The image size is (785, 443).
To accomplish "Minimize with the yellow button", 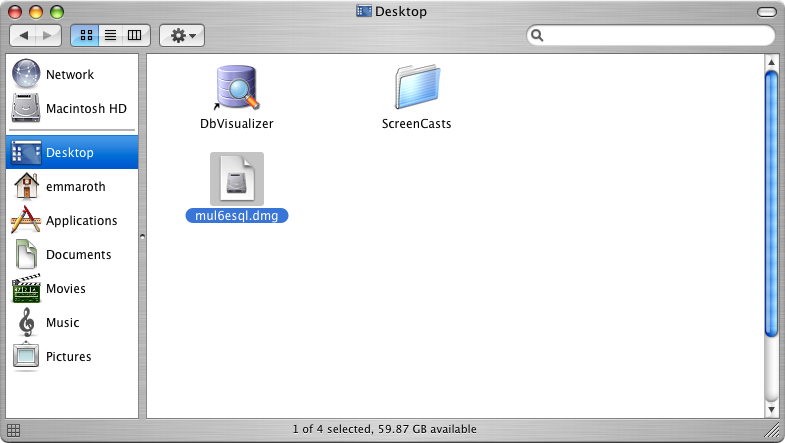I will click(x=36, y=12).
